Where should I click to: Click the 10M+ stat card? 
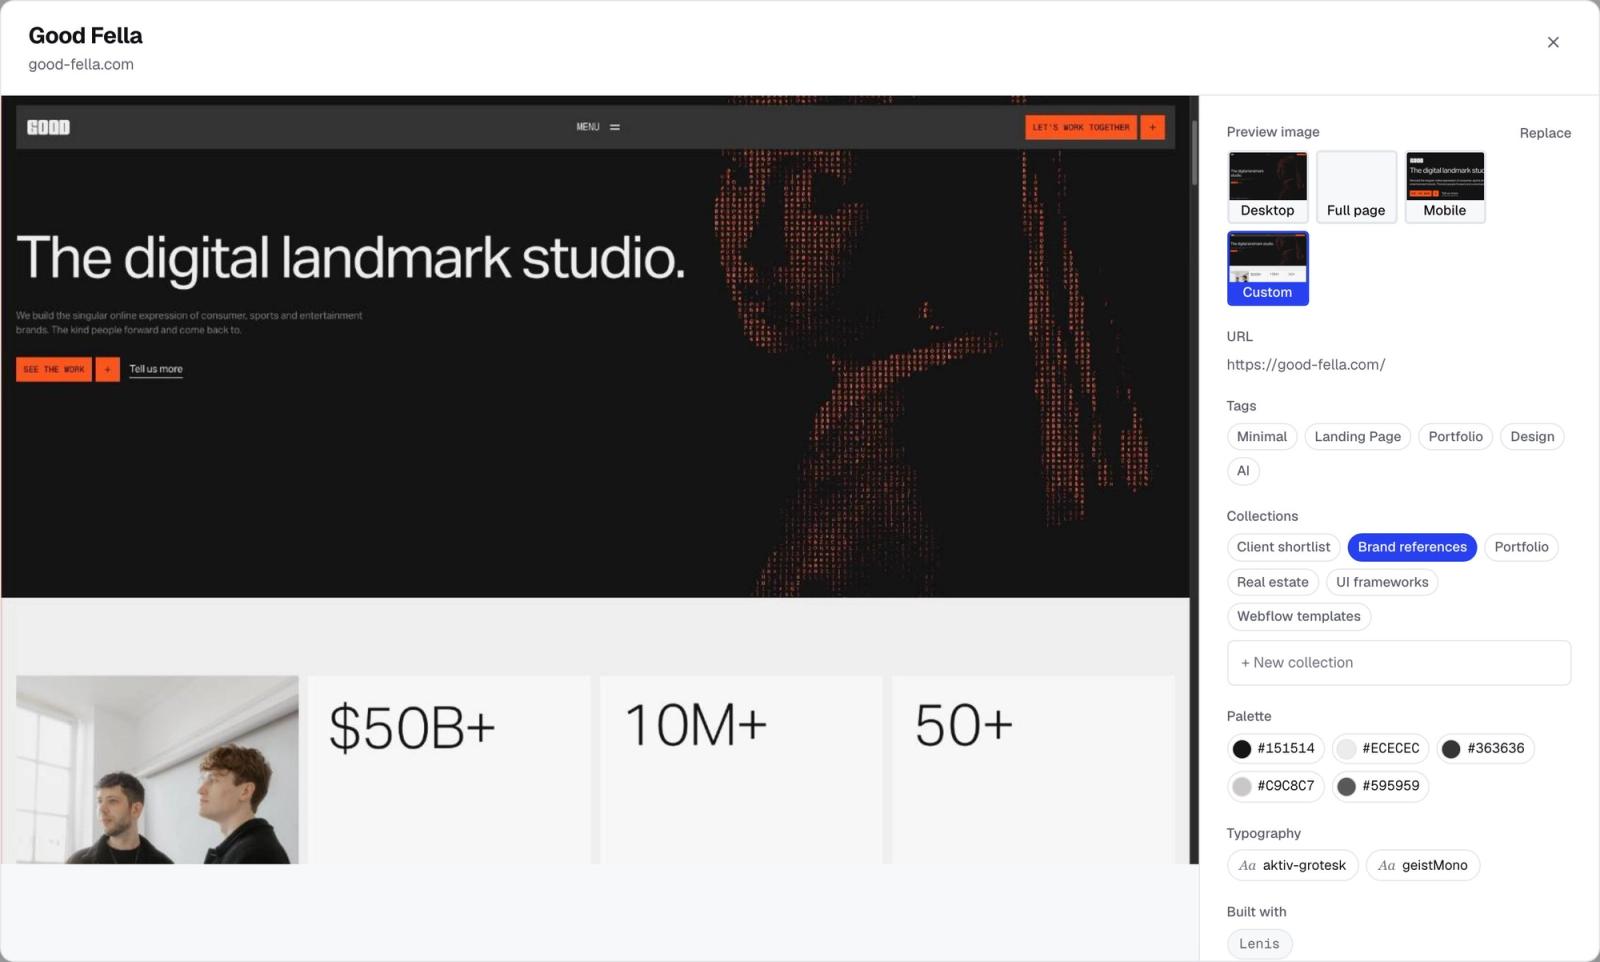pyautogui.click(x=741, y=770)
